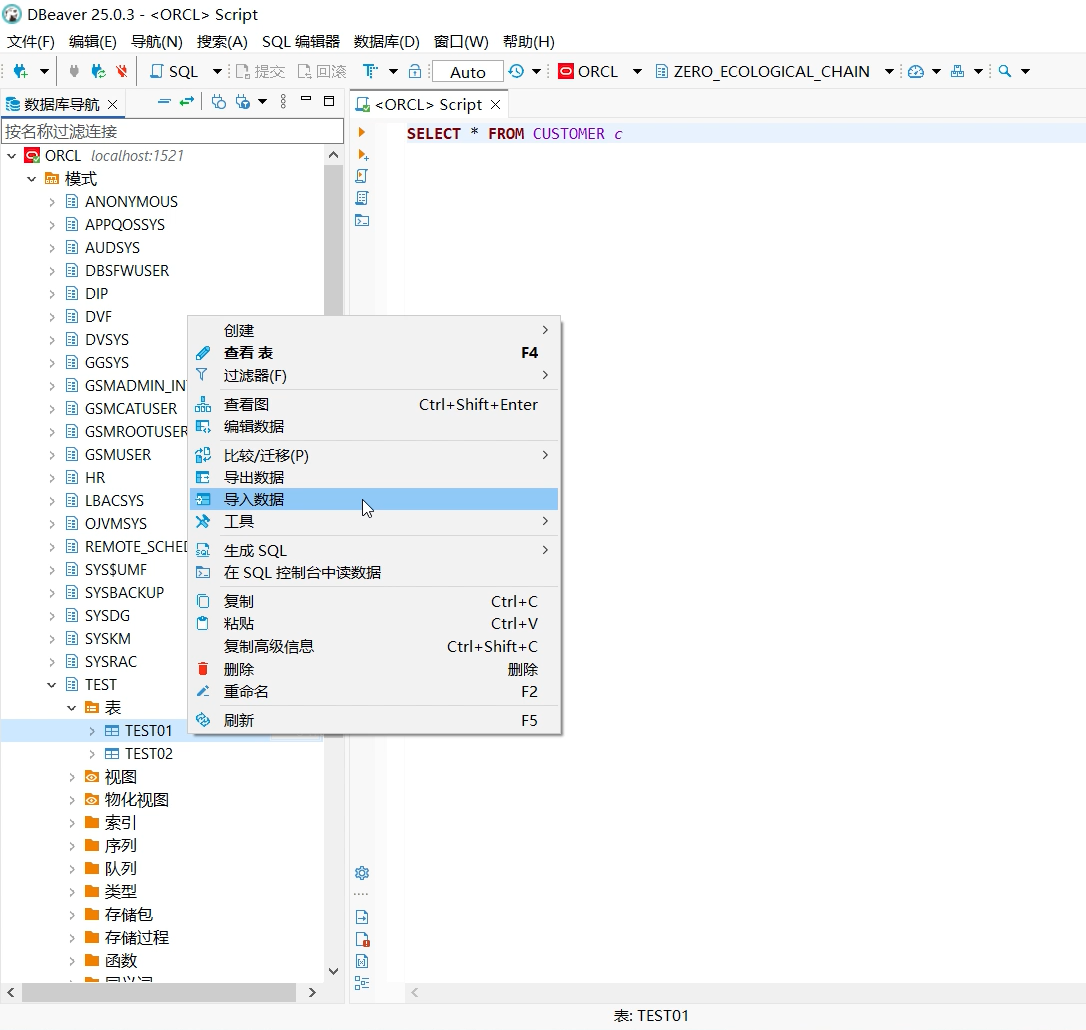This screenshot has width=1086, height=1030.
Task: Choose 删除 in context menu
Action: pyautogui.click(x=374, y=669)
